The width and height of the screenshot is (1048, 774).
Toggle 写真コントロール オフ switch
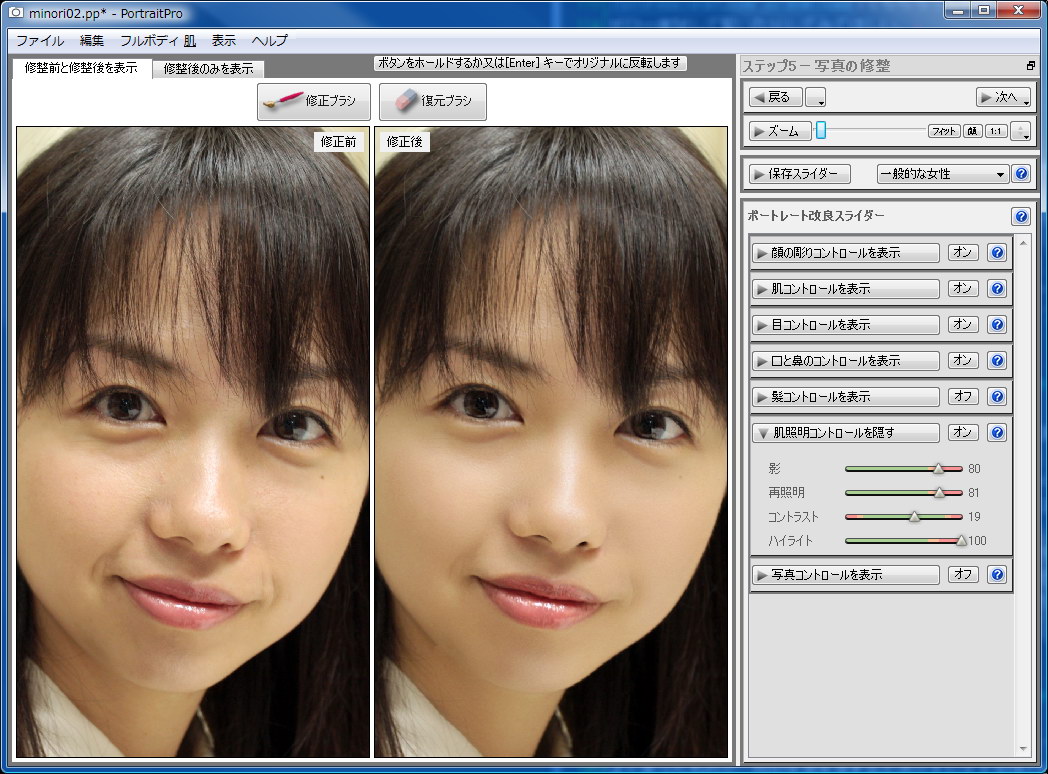(x=963, y=575)
